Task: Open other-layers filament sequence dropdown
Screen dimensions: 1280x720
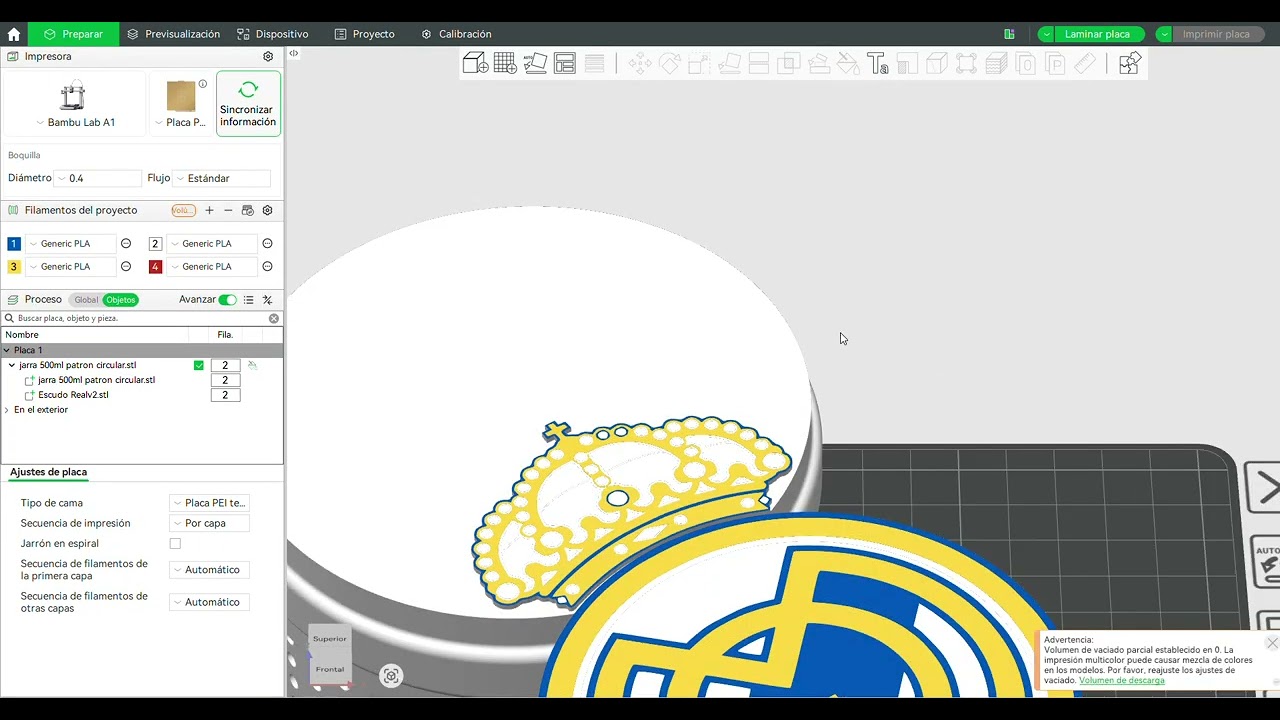Action: coord(209,603)
